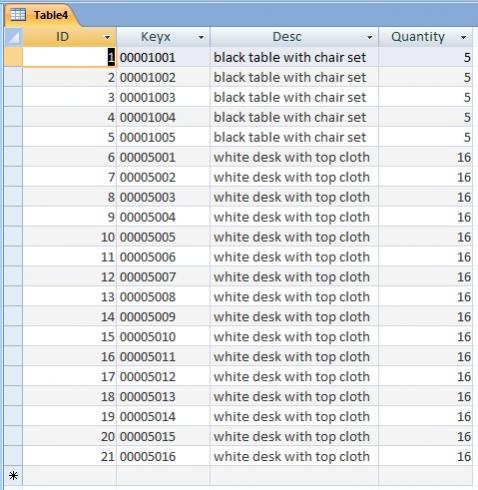Open the Quantity column dropdown arrow
The height and width of the screenshot is (490, 478).
click(464, 37)
